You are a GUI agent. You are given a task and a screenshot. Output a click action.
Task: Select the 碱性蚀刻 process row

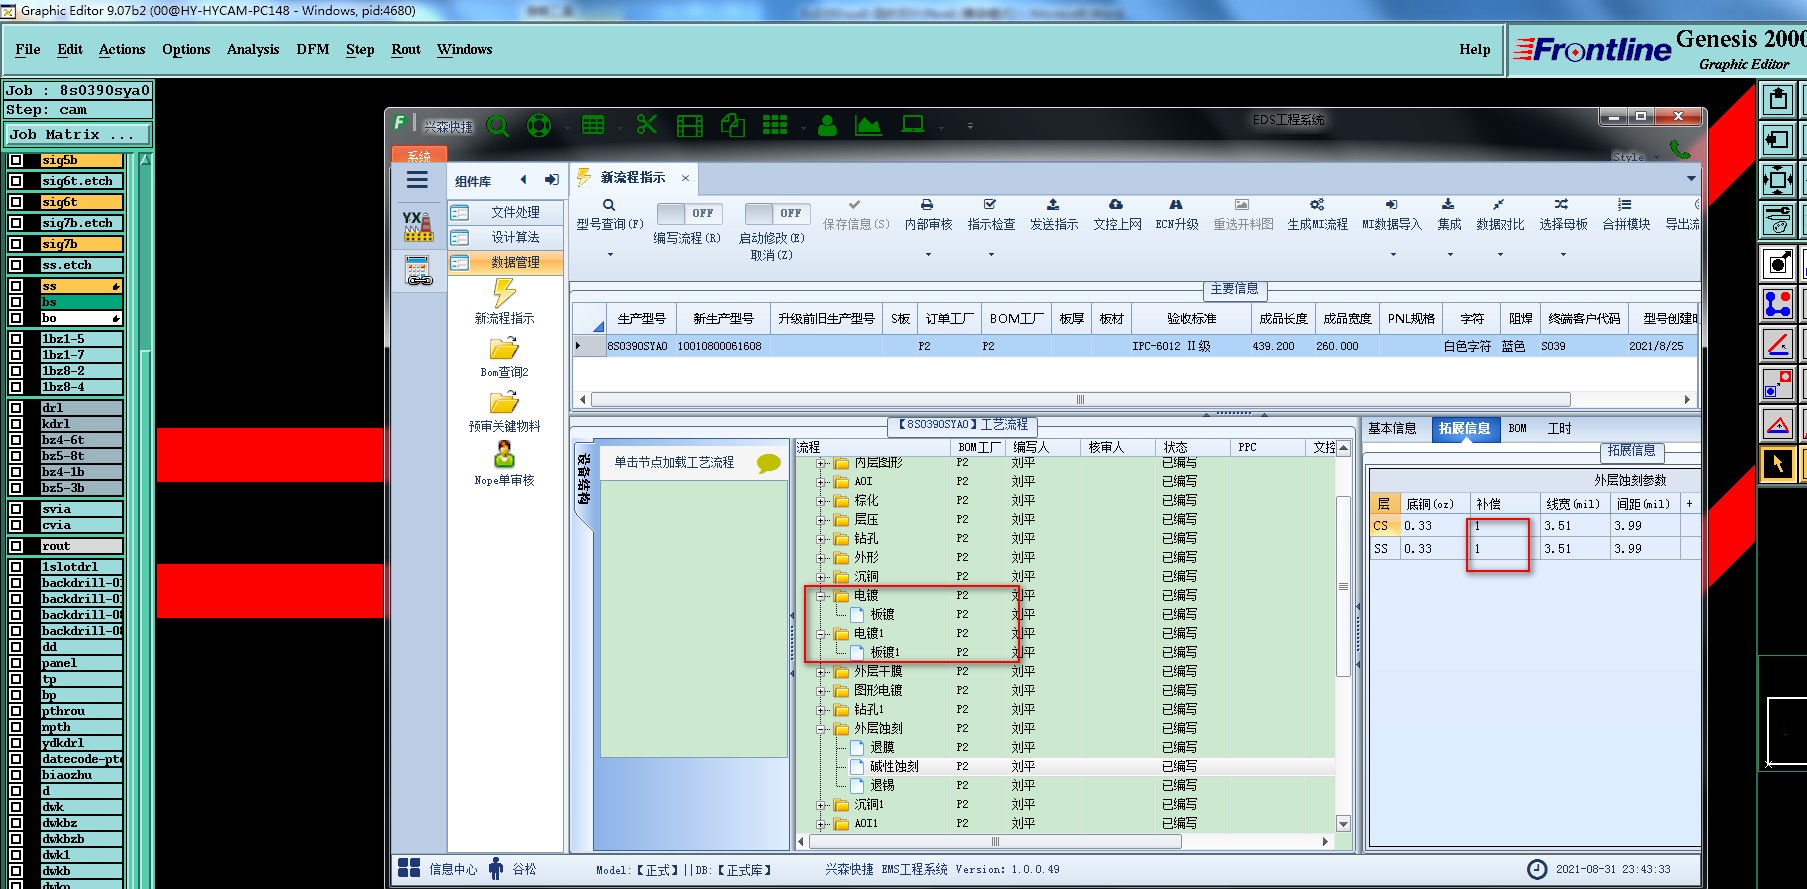pyautogui.click(x=1065, y=767)
